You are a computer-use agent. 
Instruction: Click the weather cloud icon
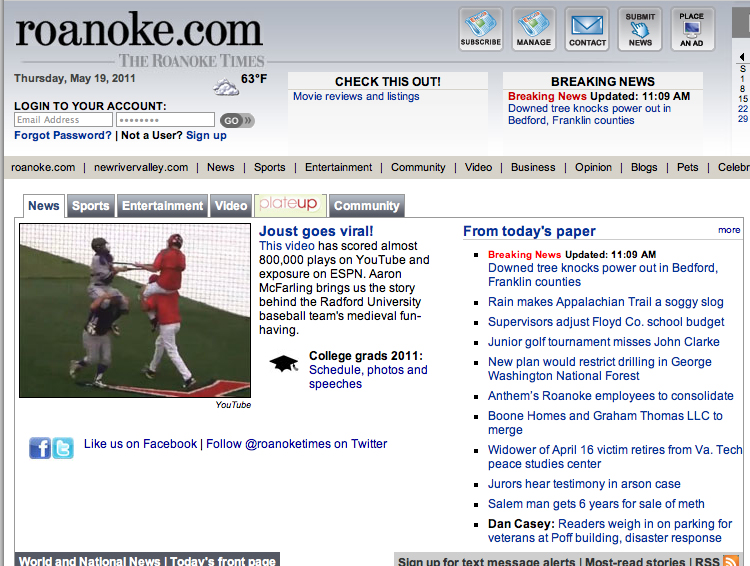[x=226, y=87]
